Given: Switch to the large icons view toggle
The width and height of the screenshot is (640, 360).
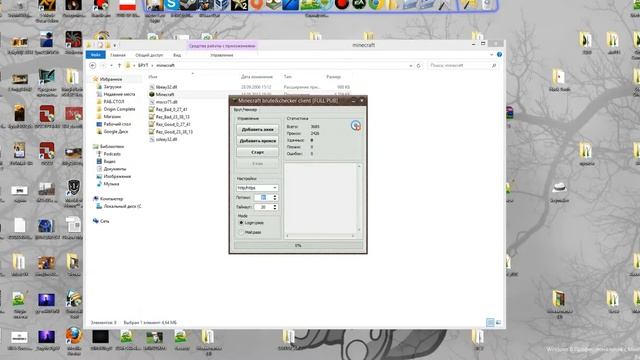Looking at the screenshot, I should point(498,322).
